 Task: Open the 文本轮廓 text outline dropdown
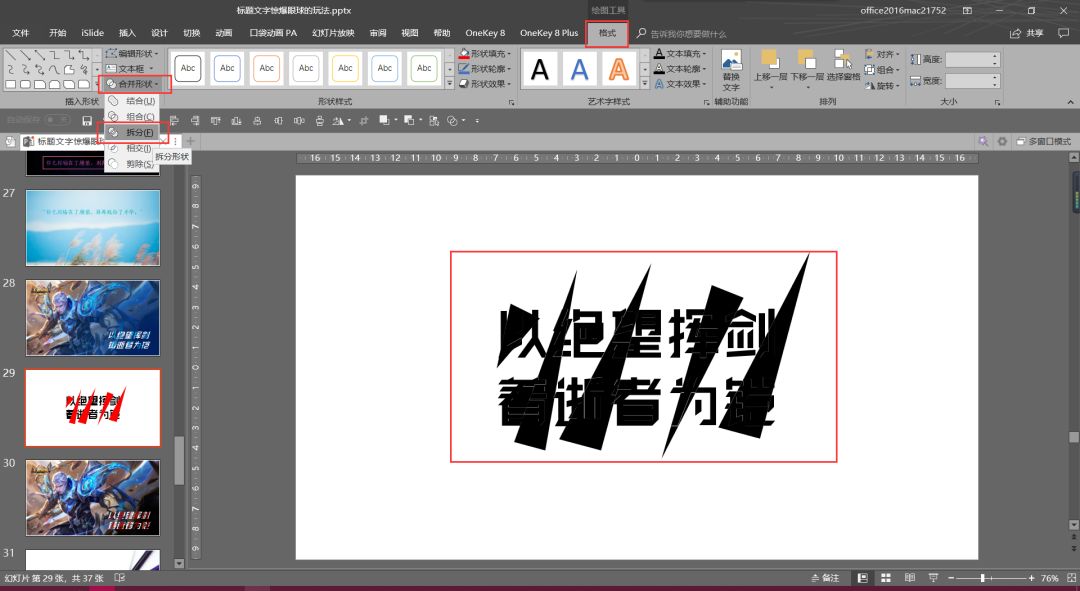tap(681, 69)
